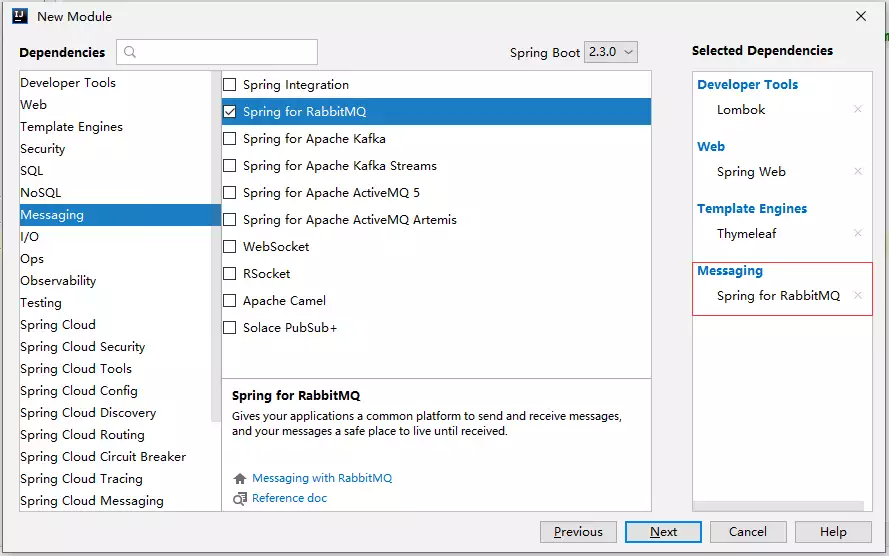This screenshot has height=556, width=889.
Task: Click horizontal scrollbar under Selected Dependencies
Action: [778, 506]
